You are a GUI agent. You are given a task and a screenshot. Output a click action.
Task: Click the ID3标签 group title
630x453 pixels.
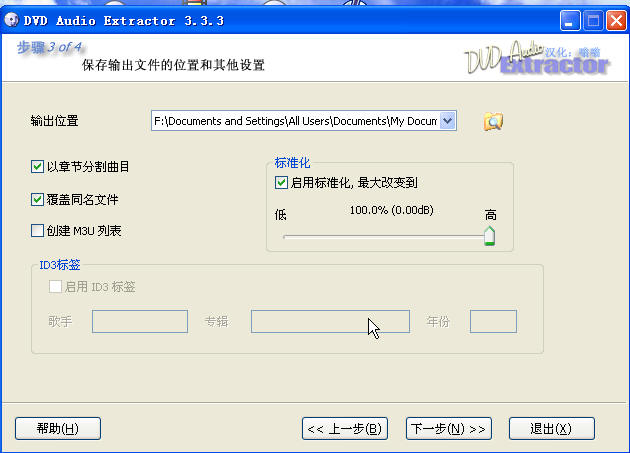[x=60, y=265]
